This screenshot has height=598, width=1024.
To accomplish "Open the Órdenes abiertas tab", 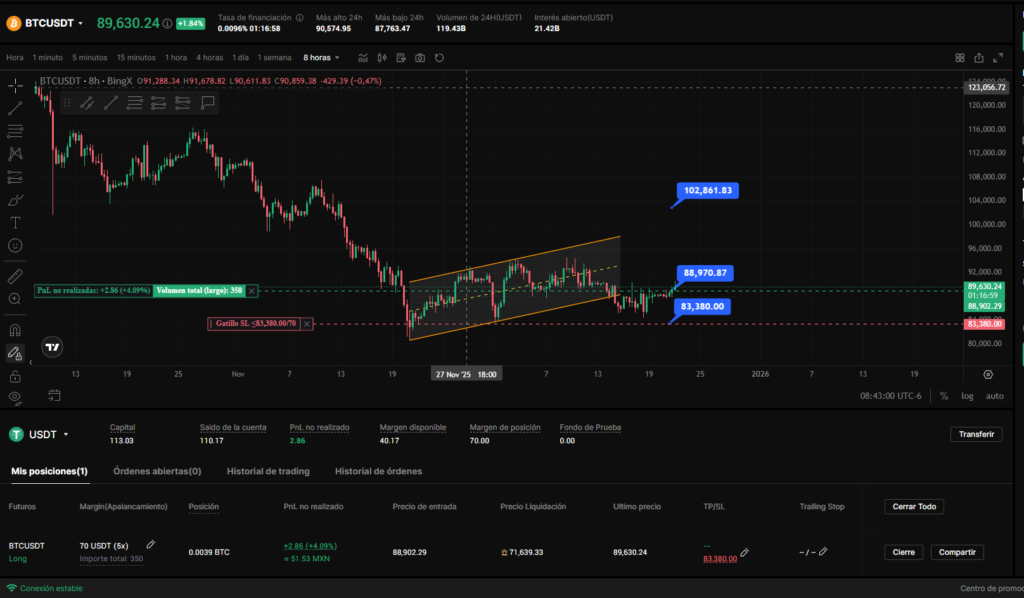I will [x=157, y=471].
